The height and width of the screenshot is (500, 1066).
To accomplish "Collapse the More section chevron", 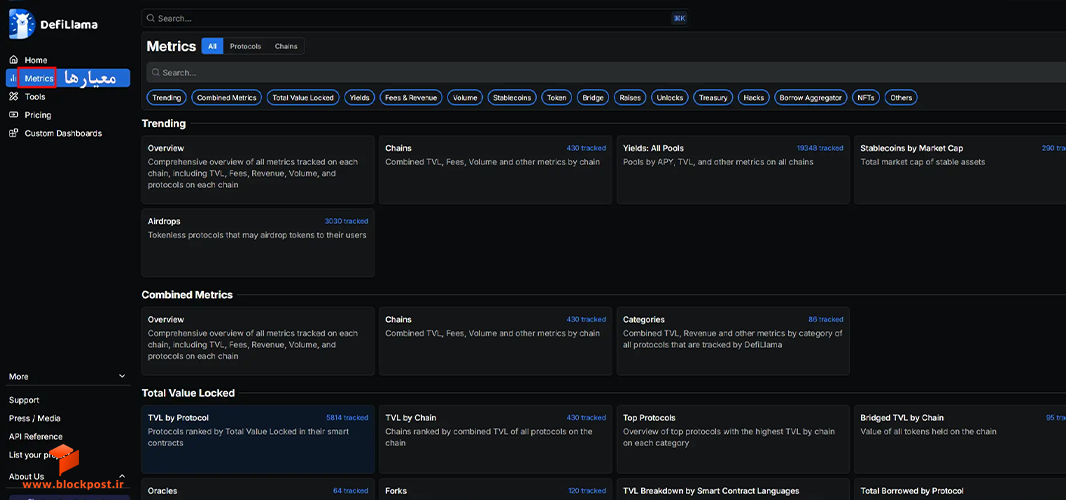I will (122, 376).
